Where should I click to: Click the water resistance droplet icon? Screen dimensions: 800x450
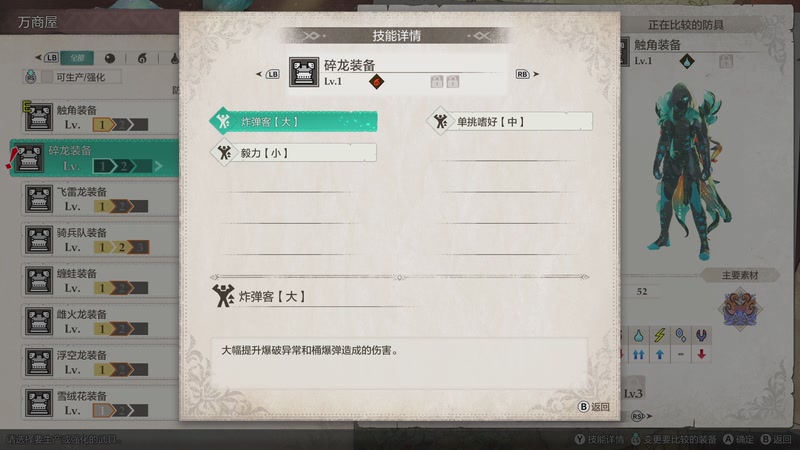click(639, 335)
